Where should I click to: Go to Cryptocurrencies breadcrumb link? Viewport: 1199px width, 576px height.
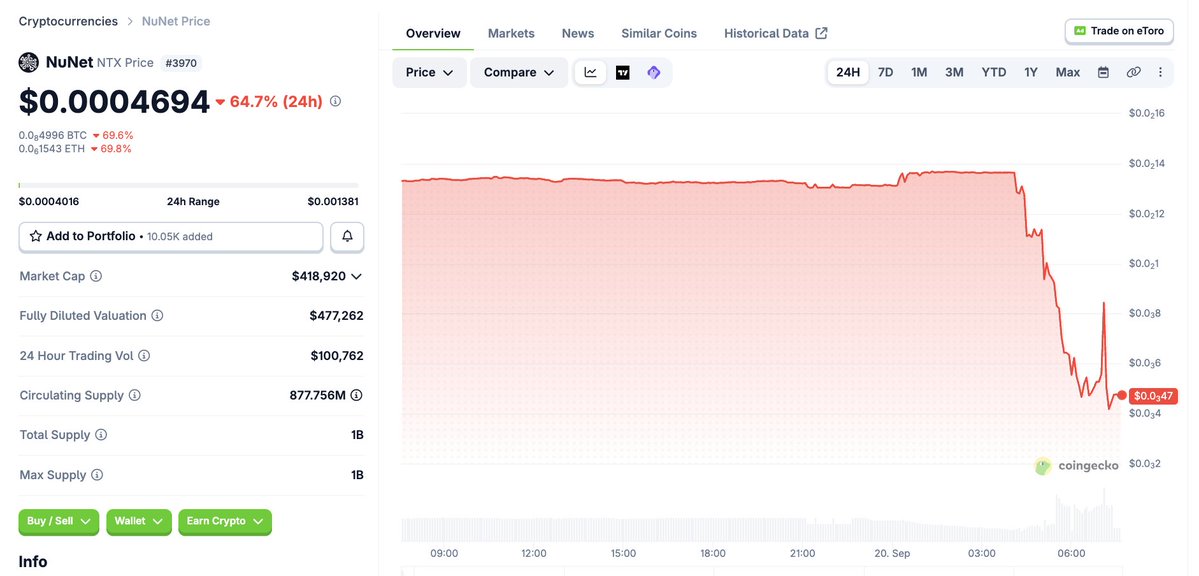68,21
